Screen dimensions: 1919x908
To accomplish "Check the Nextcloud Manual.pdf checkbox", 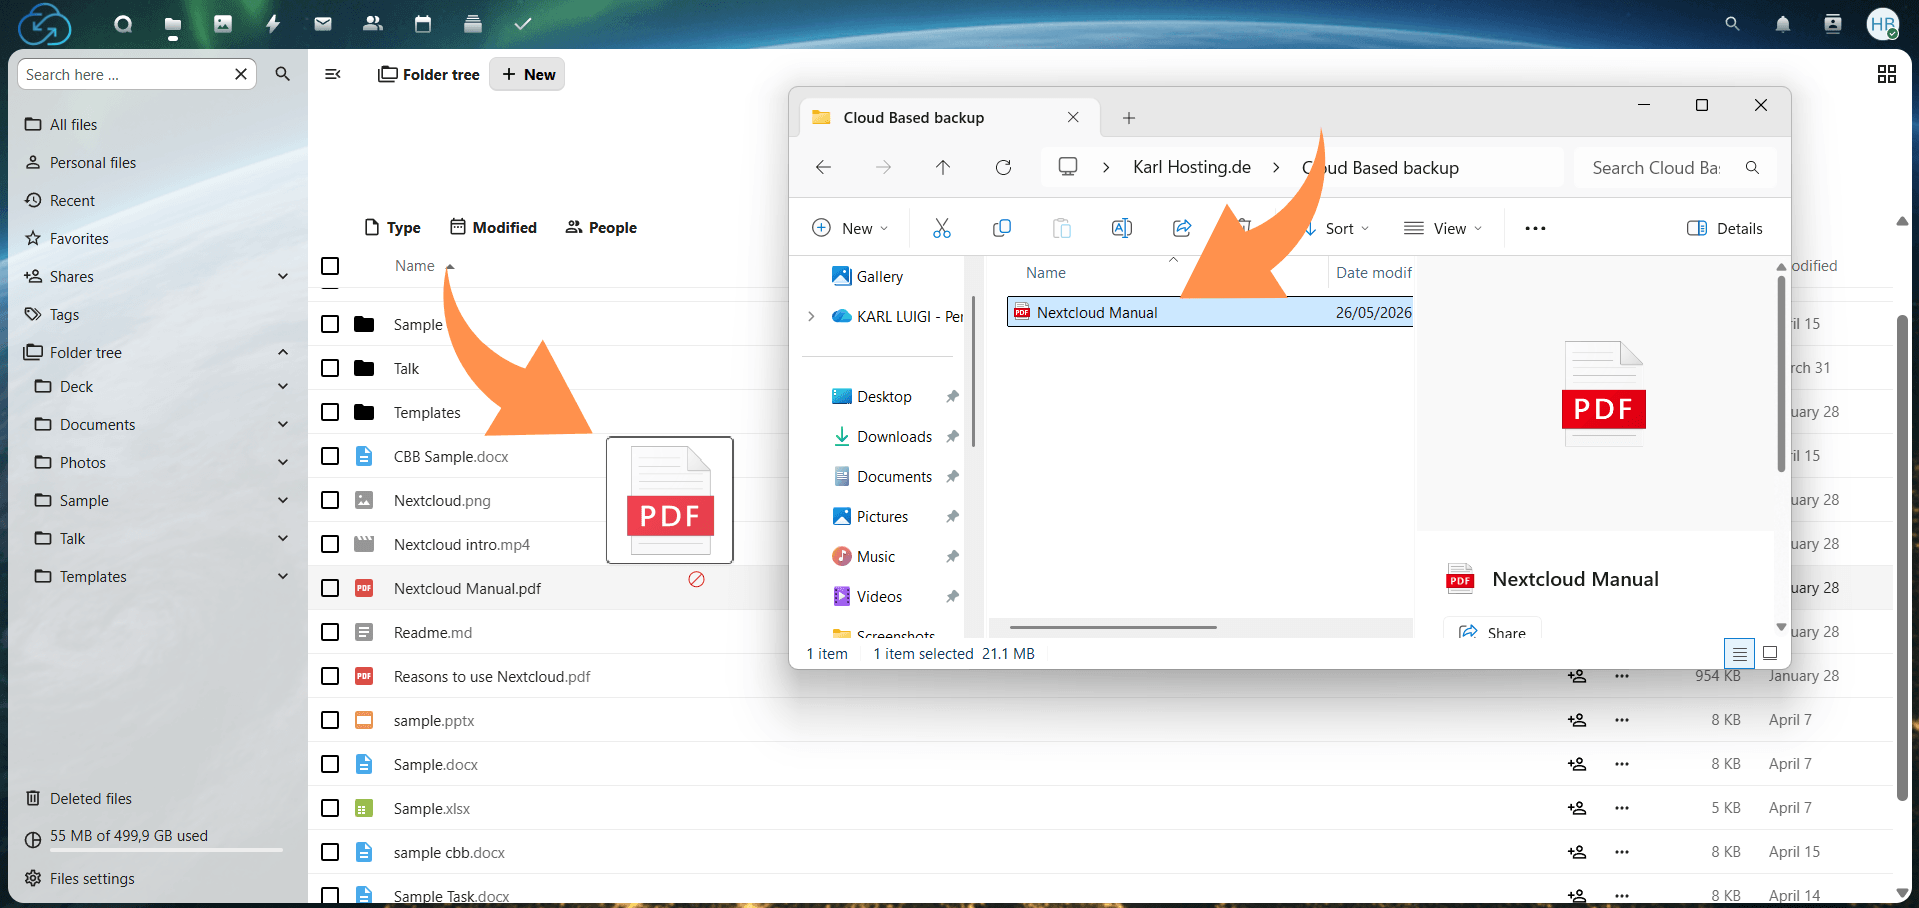I will click(x=330, y=588).
